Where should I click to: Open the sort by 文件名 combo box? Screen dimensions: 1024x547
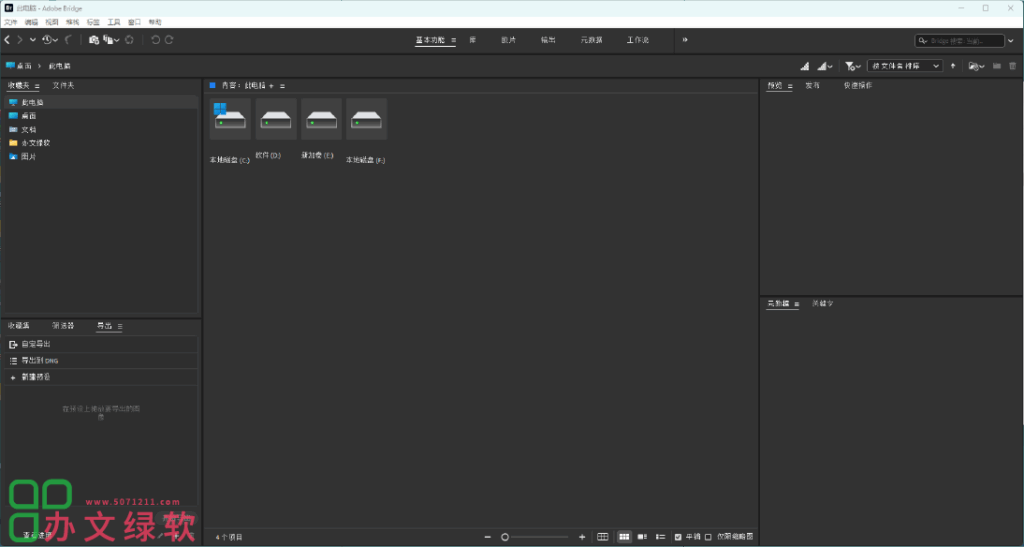[904, 66]
